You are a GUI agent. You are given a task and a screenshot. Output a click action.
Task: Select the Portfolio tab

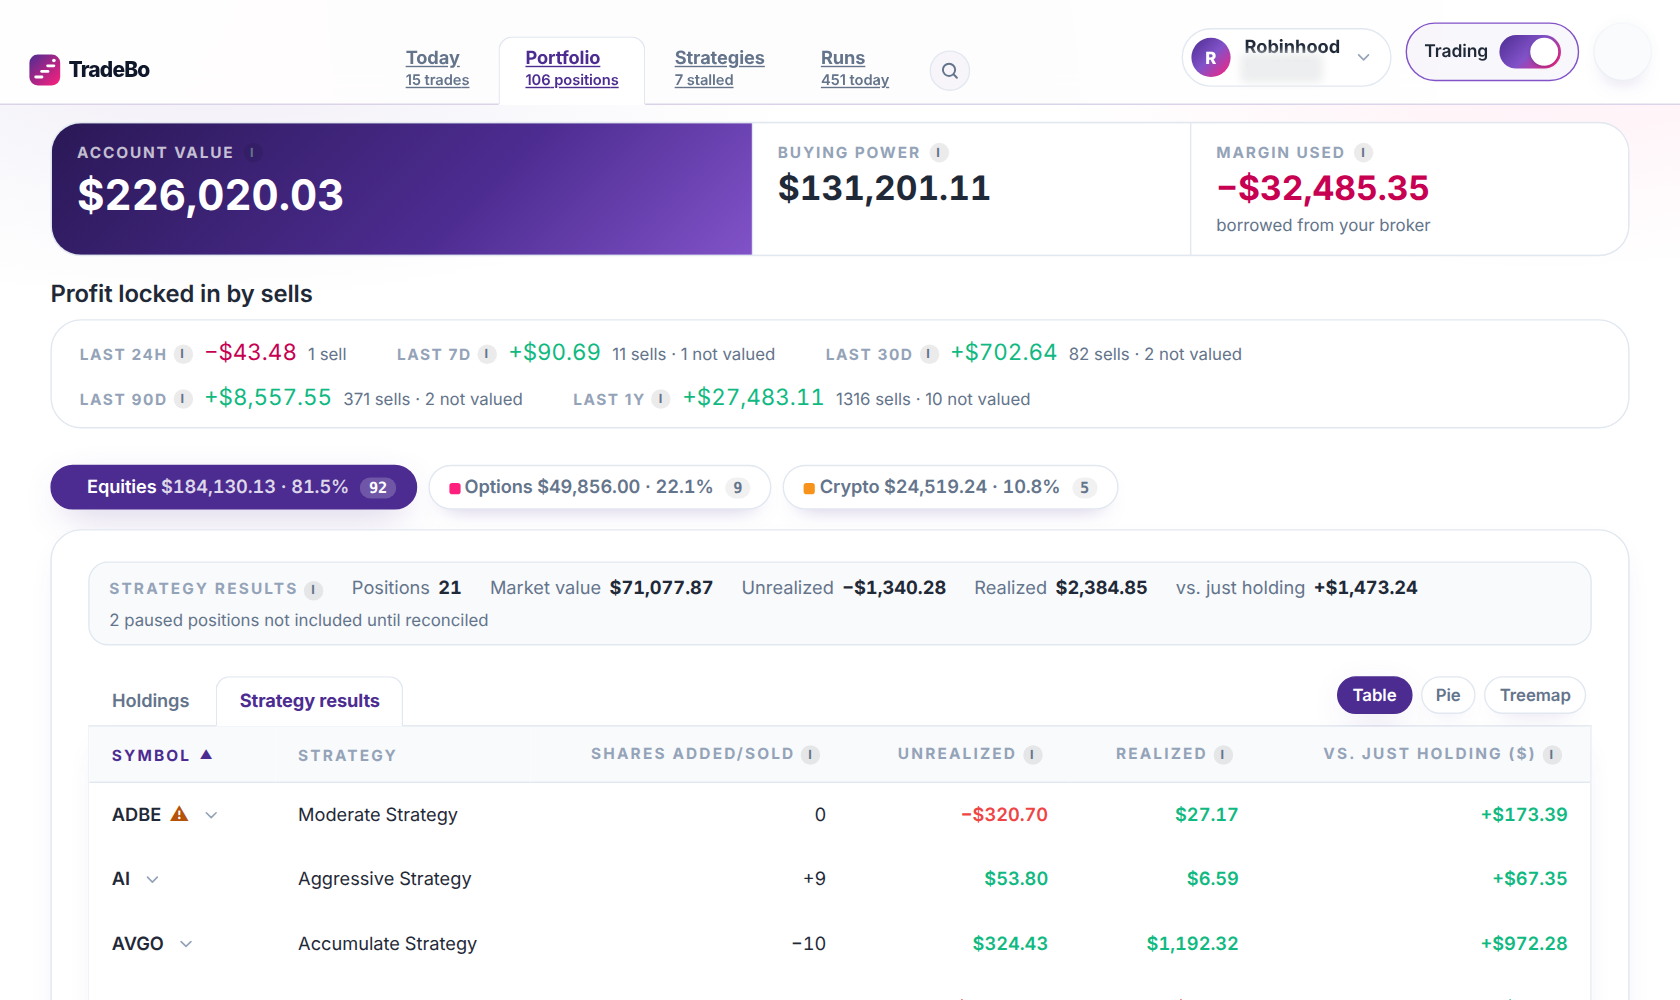click(572, 68)
